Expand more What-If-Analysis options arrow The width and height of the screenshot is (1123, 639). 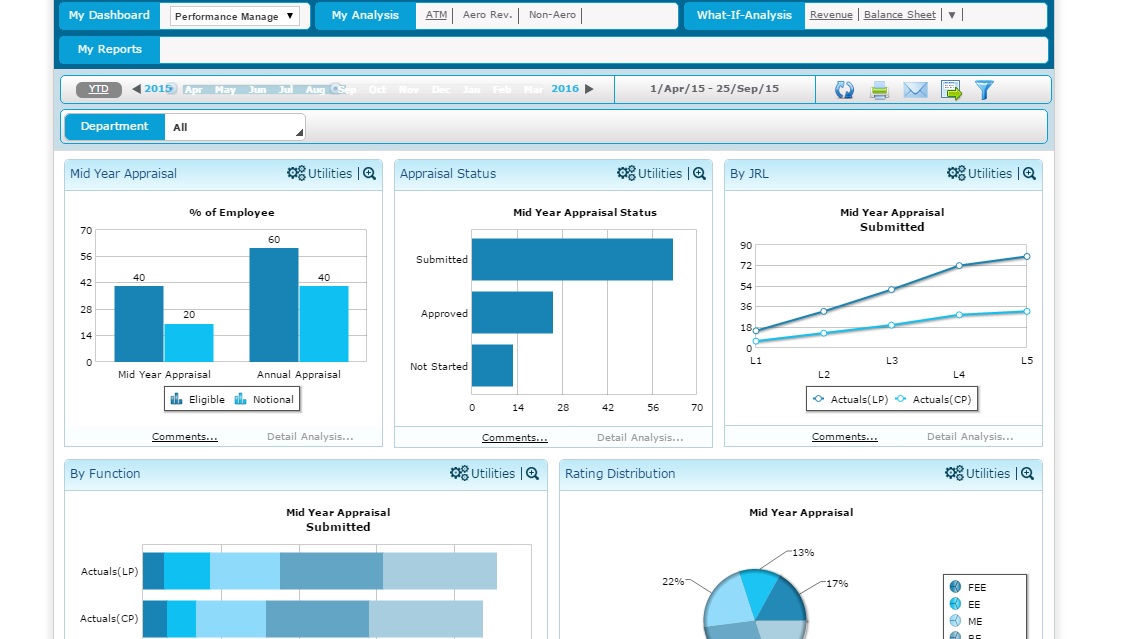952,15
